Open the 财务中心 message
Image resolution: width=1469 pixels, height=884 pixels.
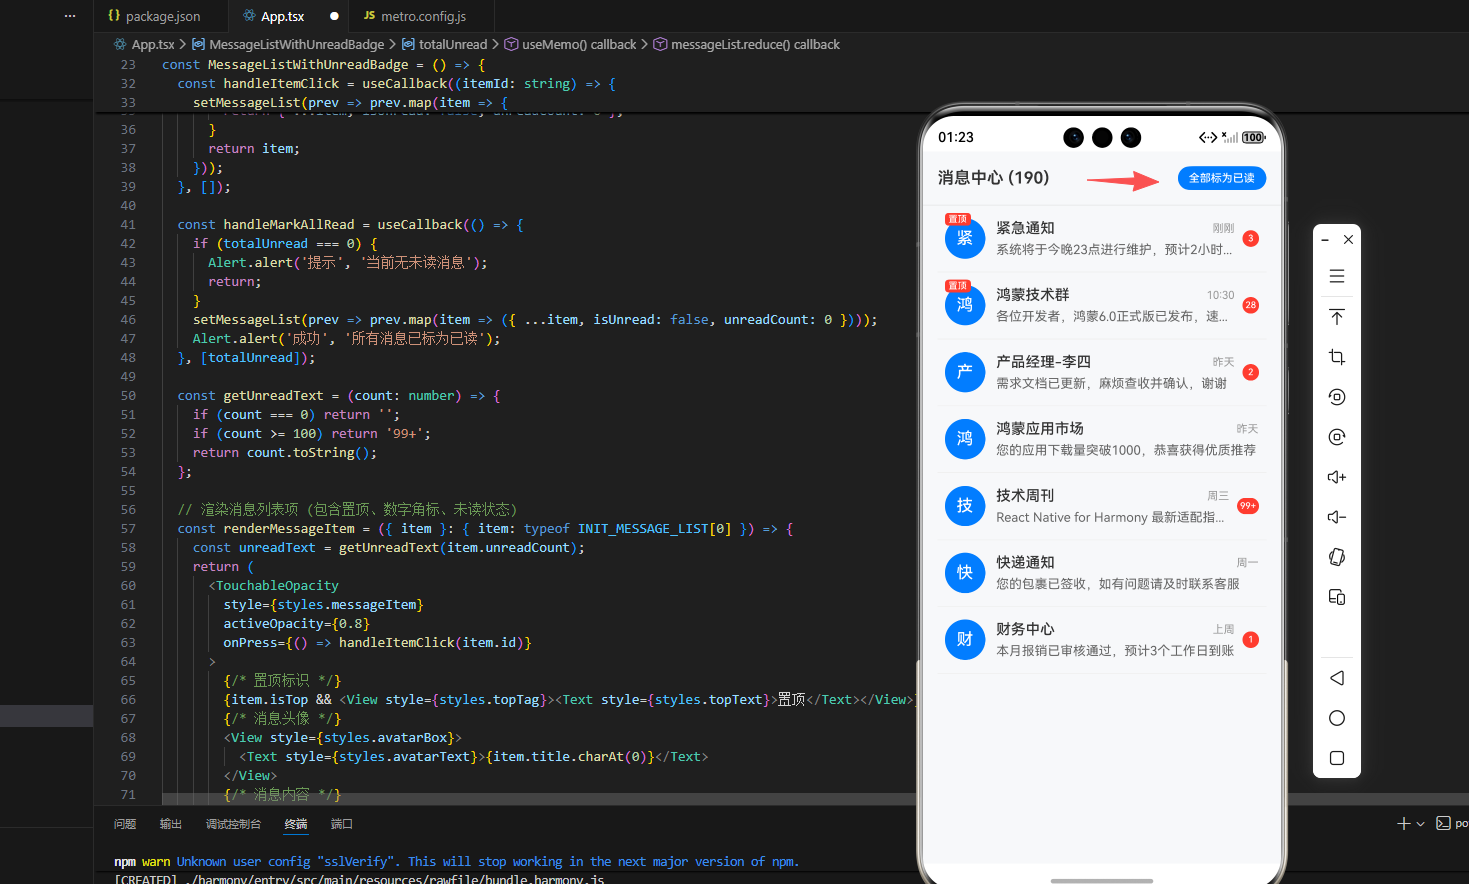[x=1102, y=640]
